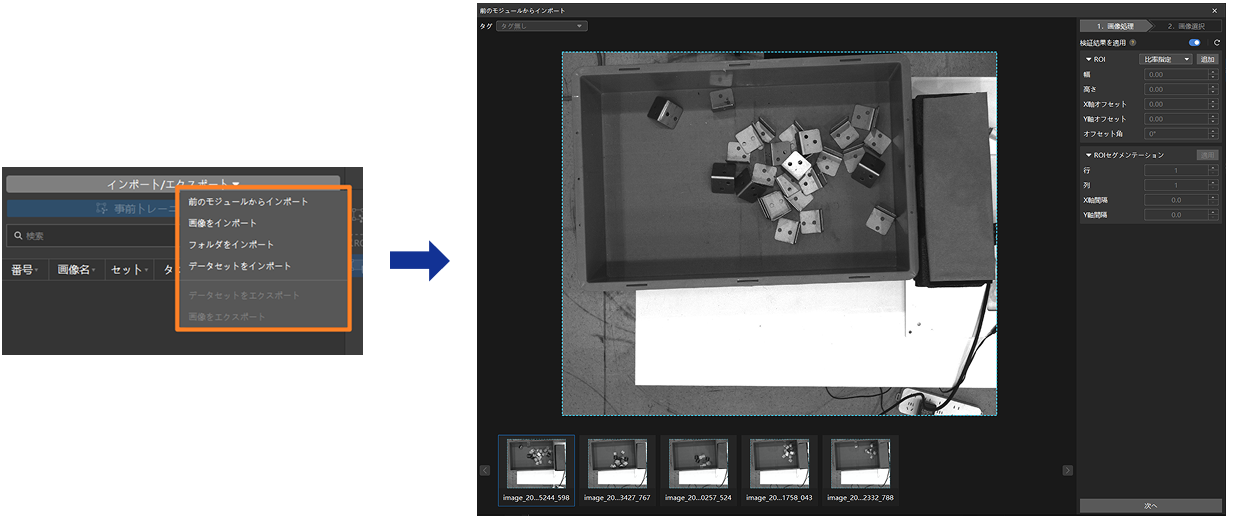
Task: Click the オフセット角 value field
Action: [1176, 133]
